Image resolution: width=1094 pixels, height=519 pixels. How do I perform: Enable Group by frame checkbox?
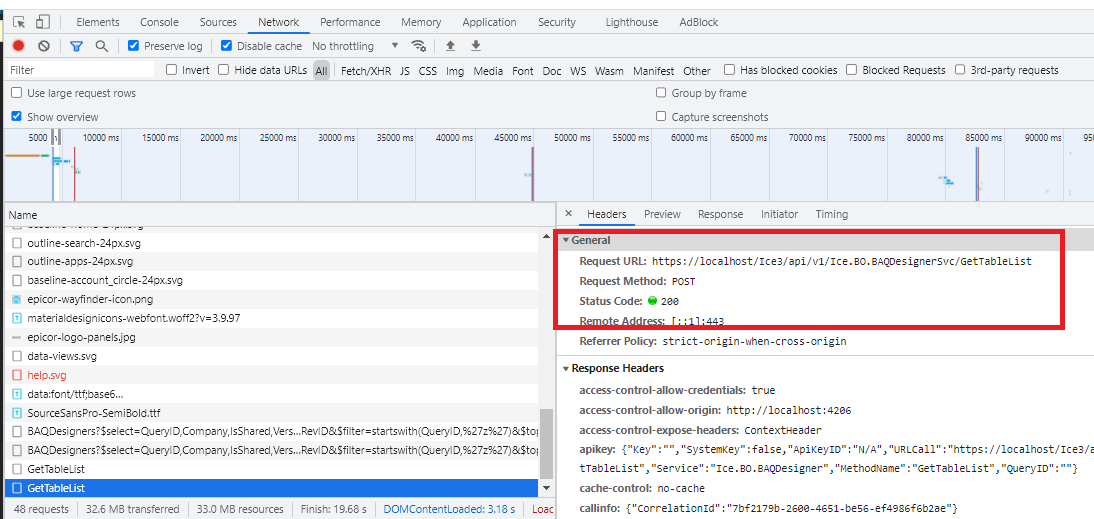(661, 93)
